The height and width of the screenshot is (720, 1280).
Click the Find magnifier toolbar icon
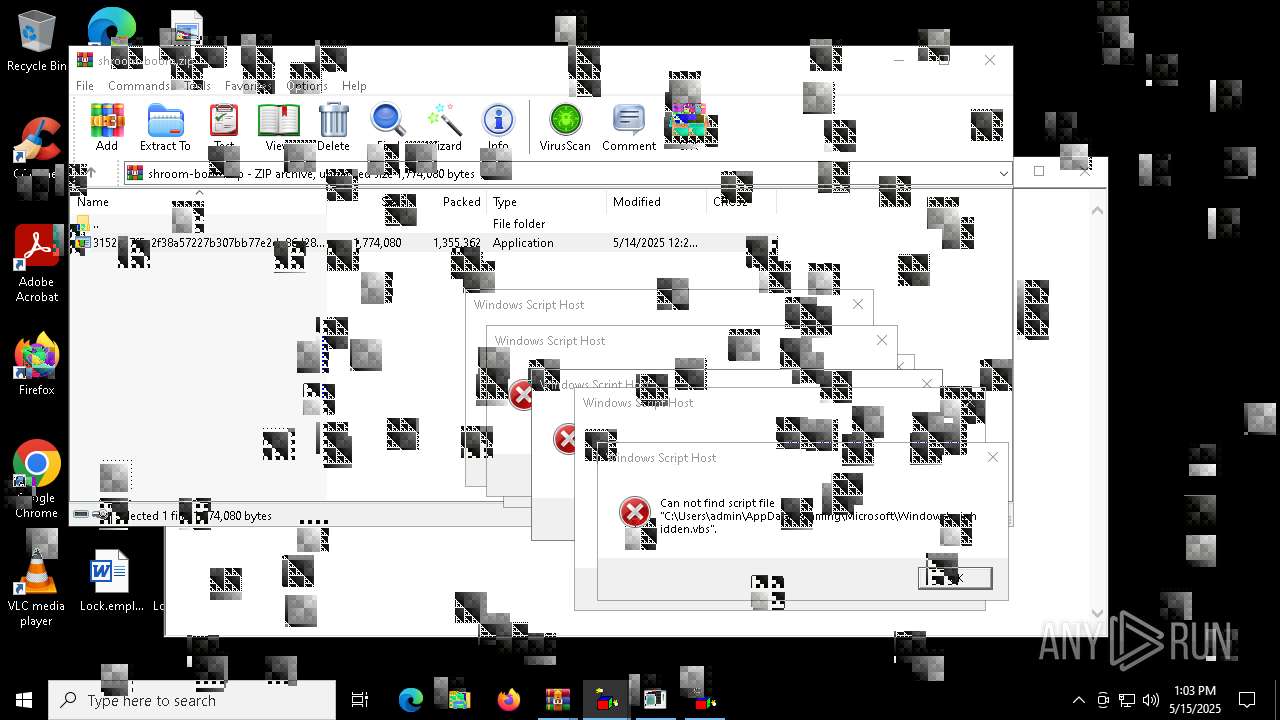tap(388, 127)
